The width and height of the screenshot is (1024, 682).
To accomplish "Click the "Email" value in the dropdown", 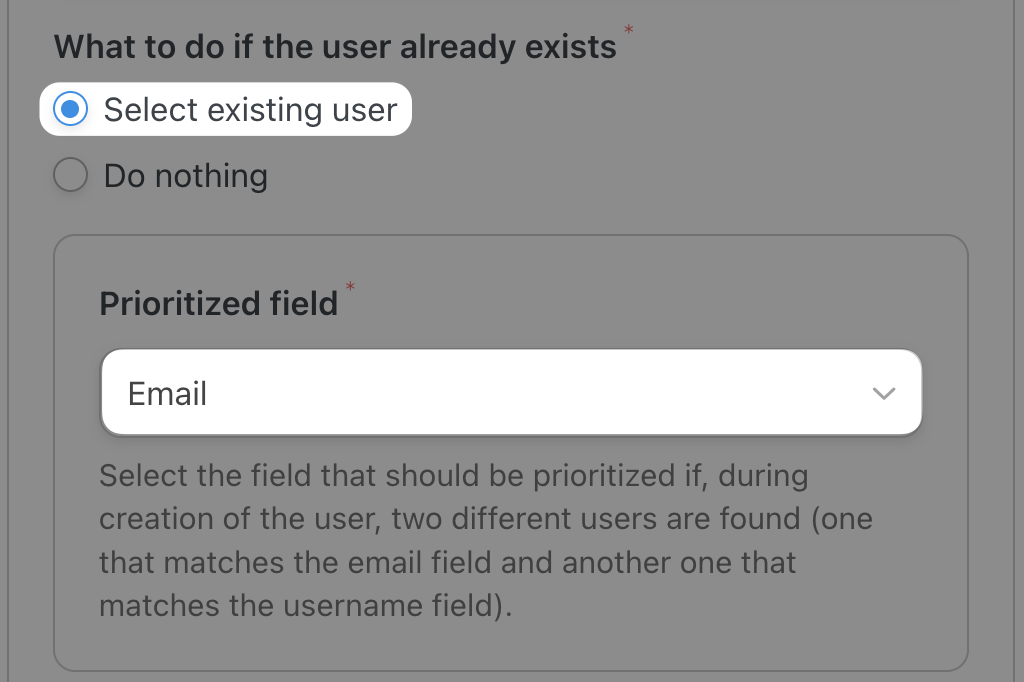I will [x=167, y=393].
